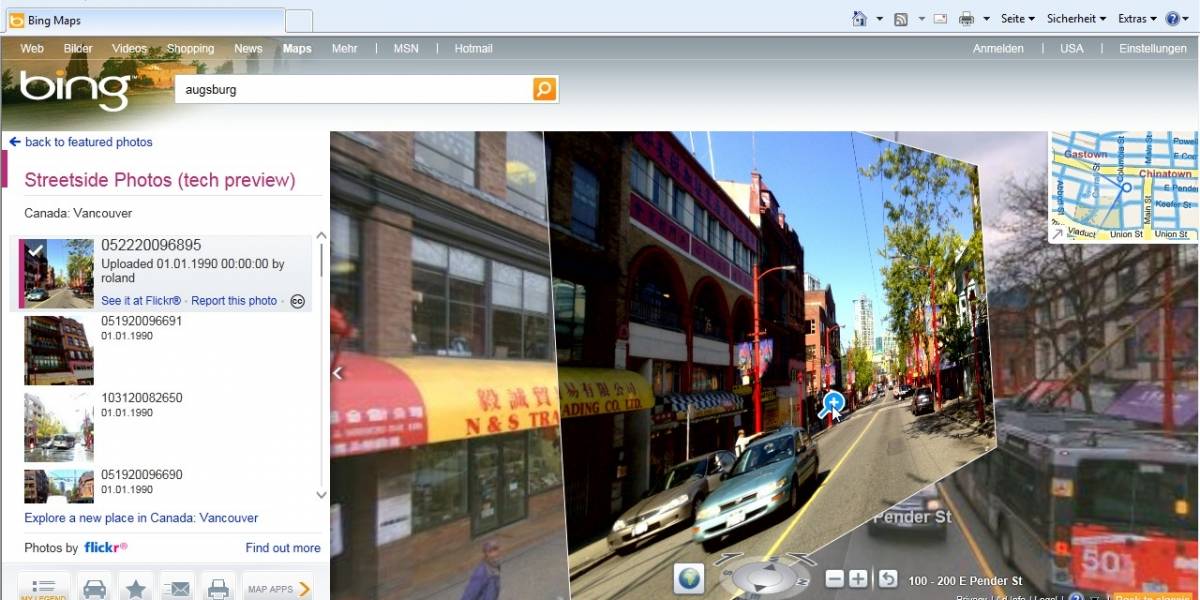Open the News tab

click(x=248, y=48)
